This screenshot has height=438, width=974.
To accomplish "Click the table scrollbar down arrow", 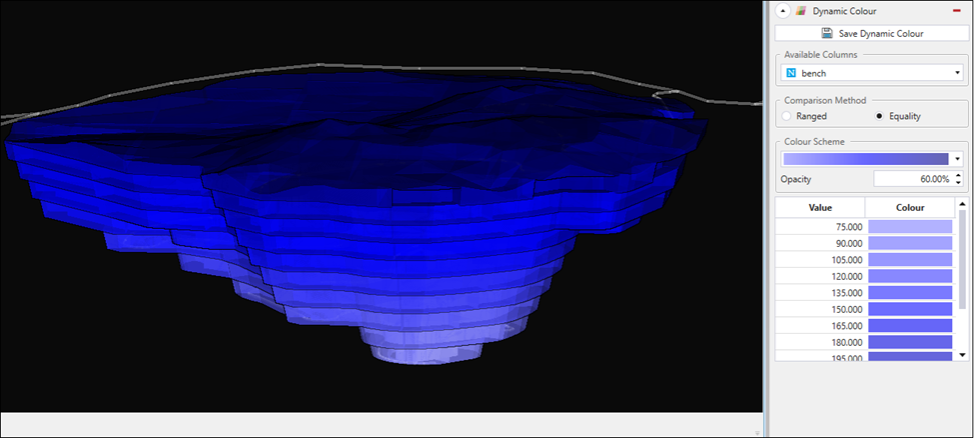I will pos(962,355).
